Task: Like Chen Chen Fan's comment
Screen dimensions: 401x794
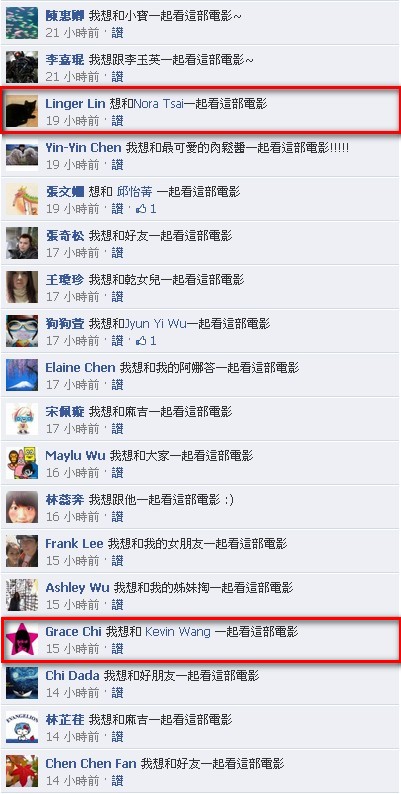Action: pyautogui.click(x=117, y=781)
